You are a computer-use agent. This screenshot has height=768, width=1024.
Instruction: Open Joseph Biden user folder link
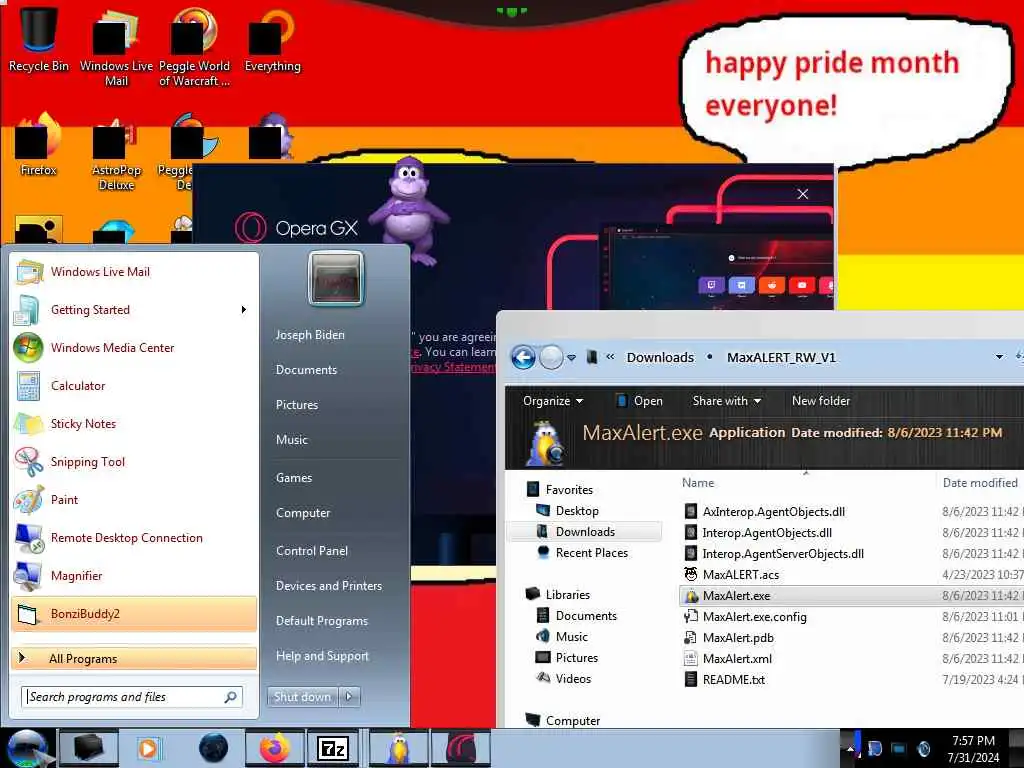point(310,334)
